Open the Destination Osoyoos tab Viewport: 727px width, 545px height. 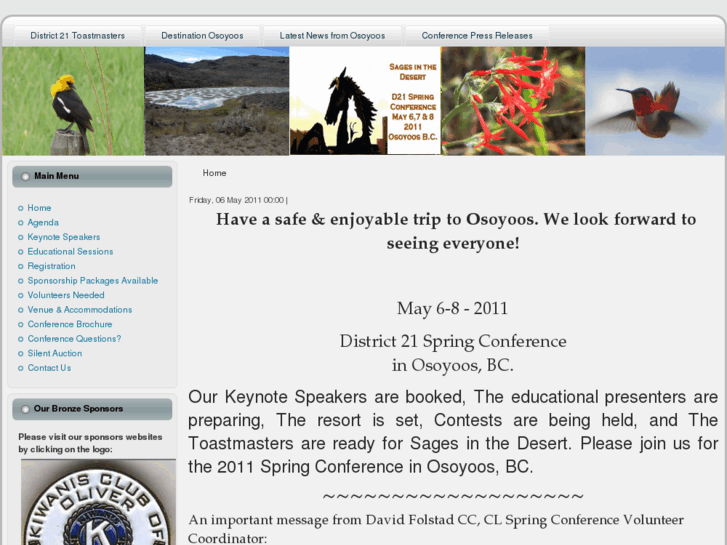pos(202,36)
